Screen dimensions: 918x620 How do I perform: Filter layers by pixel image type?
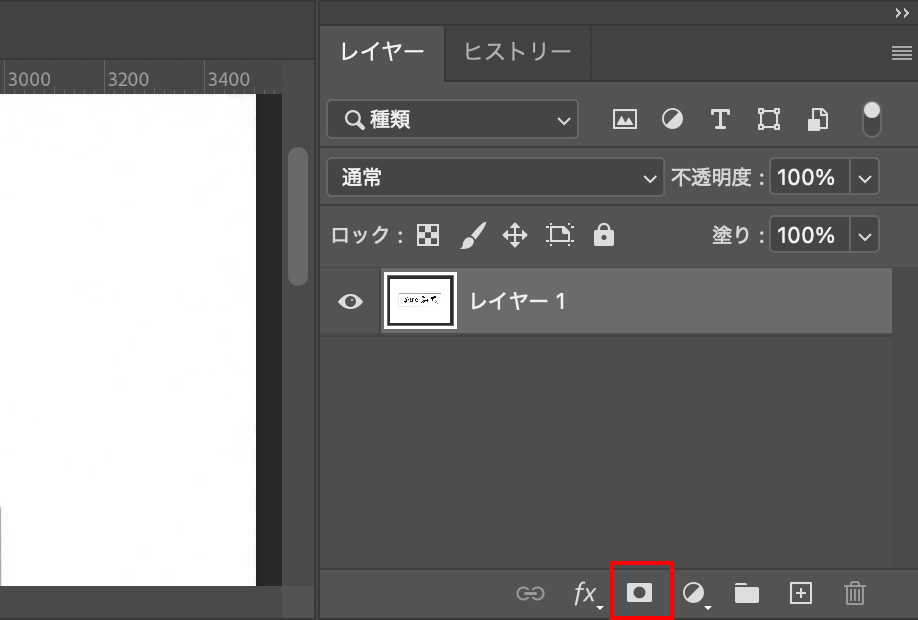click(625, 120)
